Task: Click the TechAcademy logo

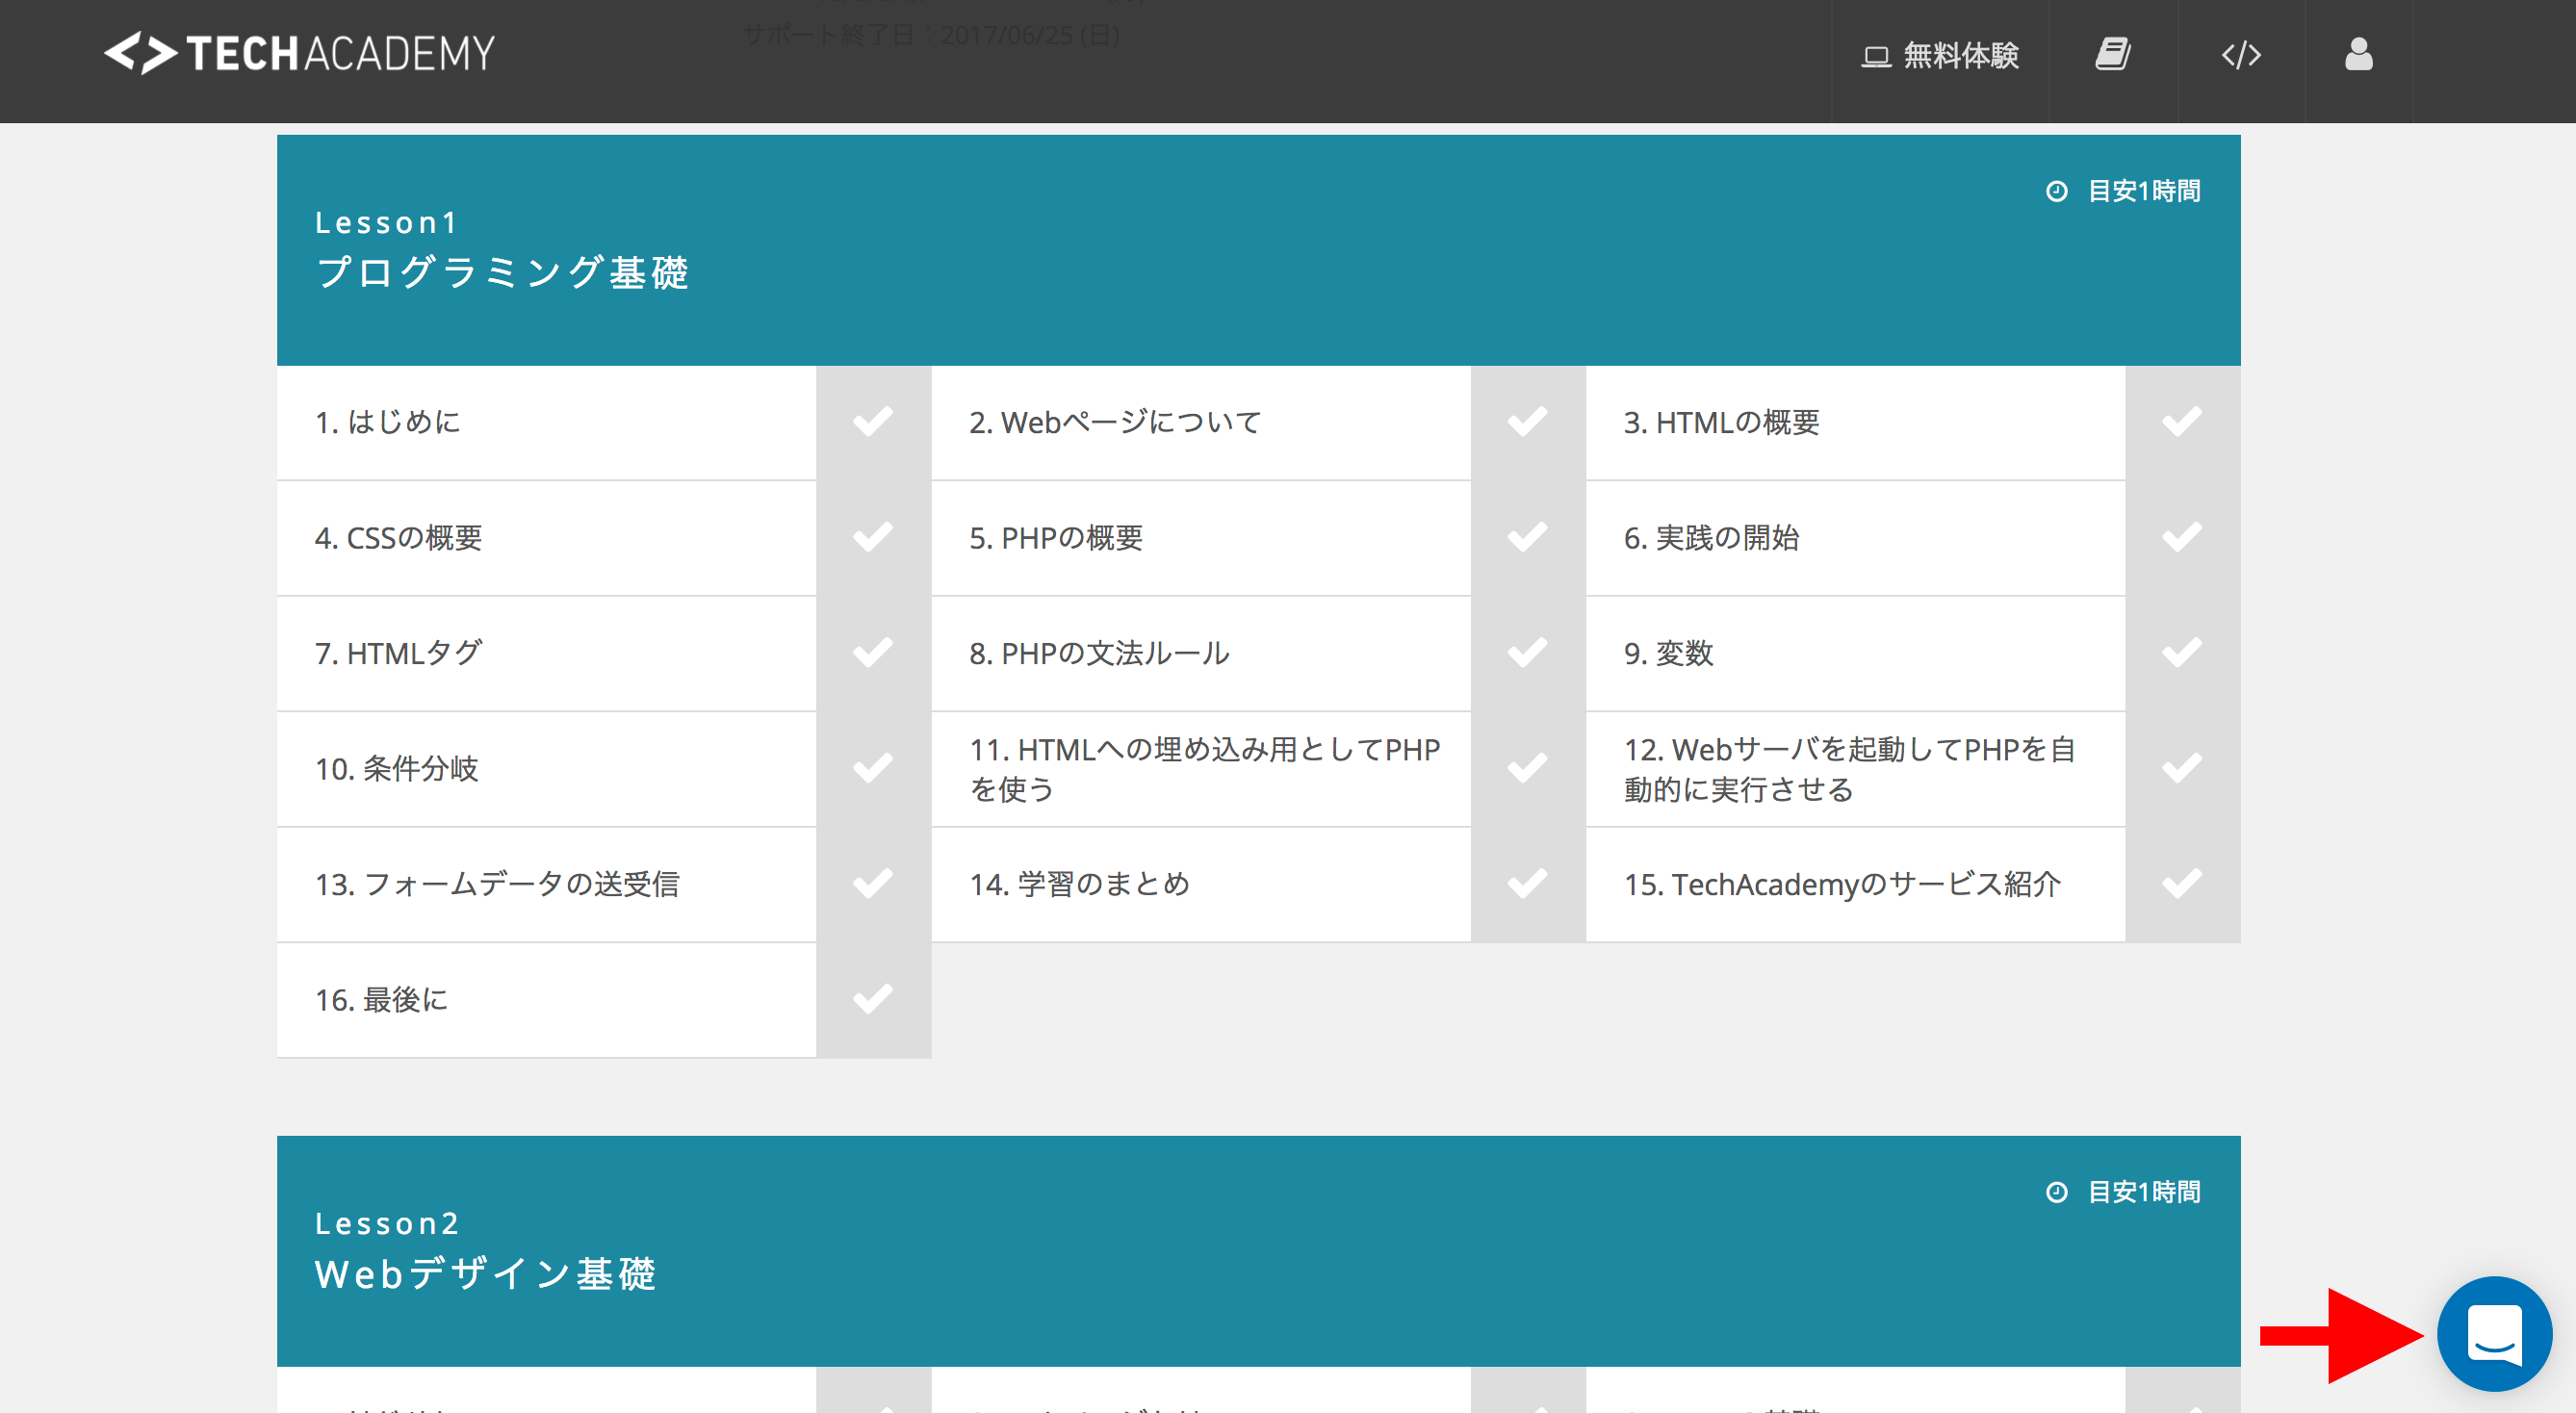Action: pos(299,54)
